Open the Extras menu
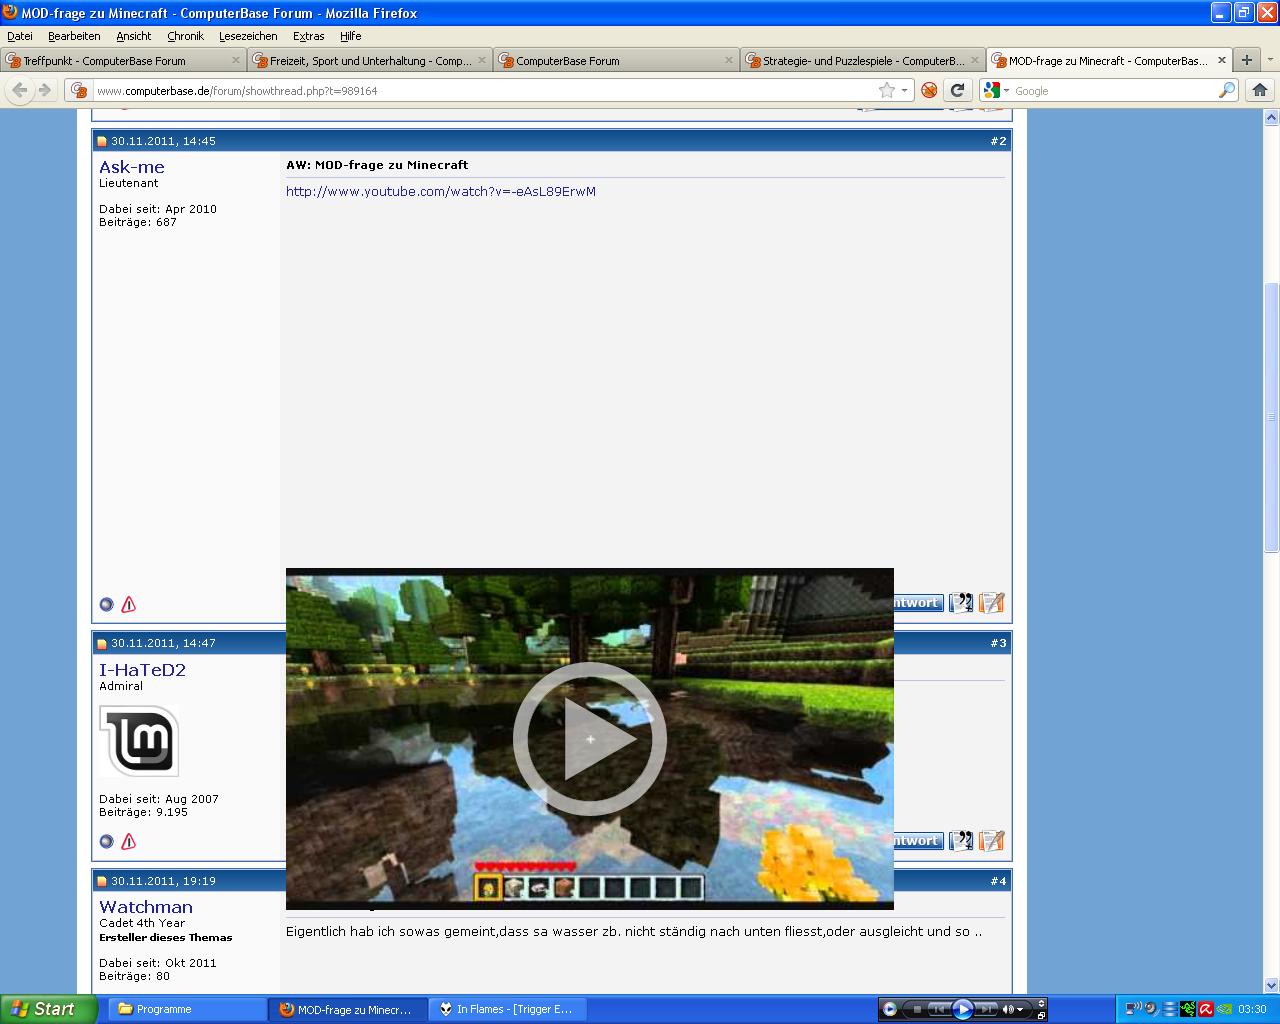The height and width of the screenshot is (1024, 1280). point(309,36)
